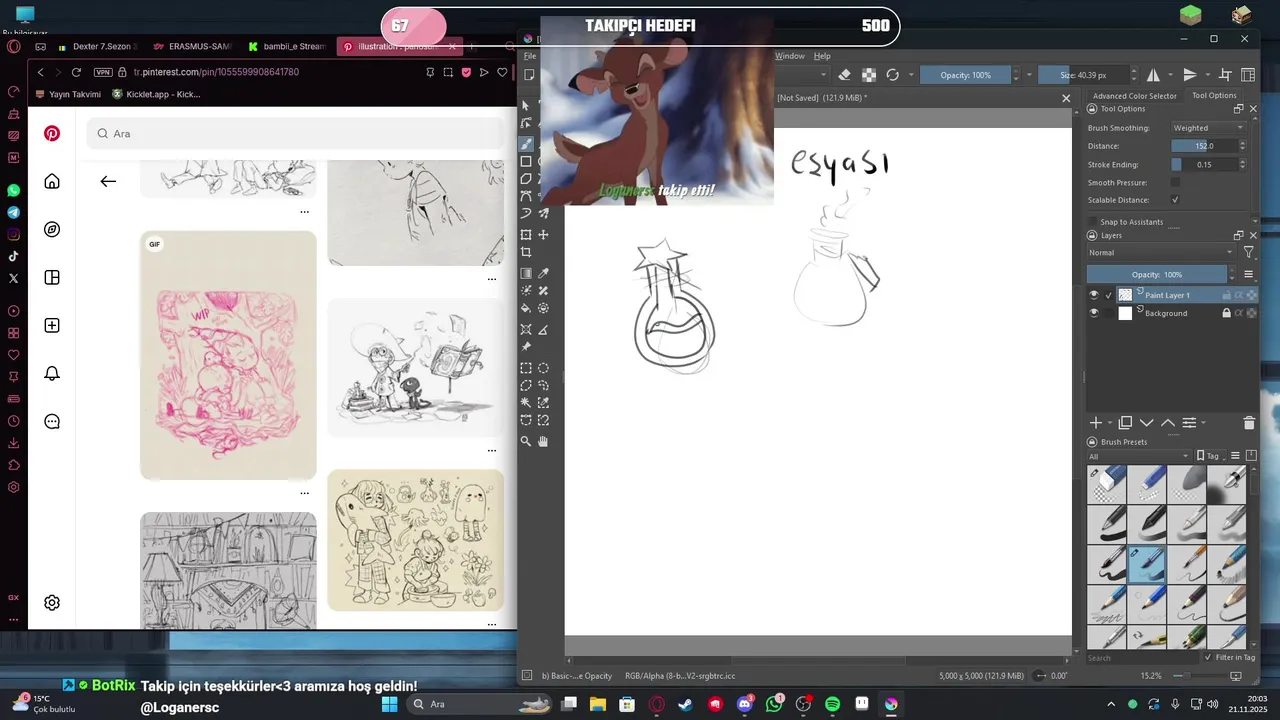Toggle visibility of Background layer
Image resolution: width=1280 pixels, height=720 pixels.
(x=1093, y=313)
